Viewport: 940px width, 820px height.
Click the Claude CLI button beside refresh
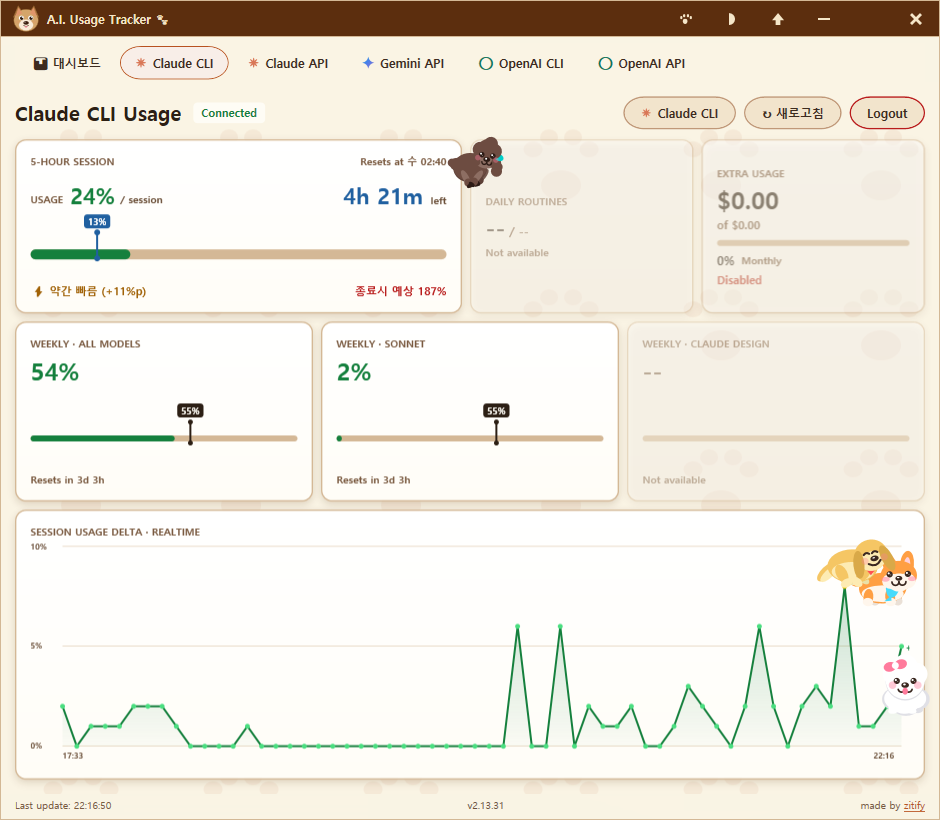[679, 113]
